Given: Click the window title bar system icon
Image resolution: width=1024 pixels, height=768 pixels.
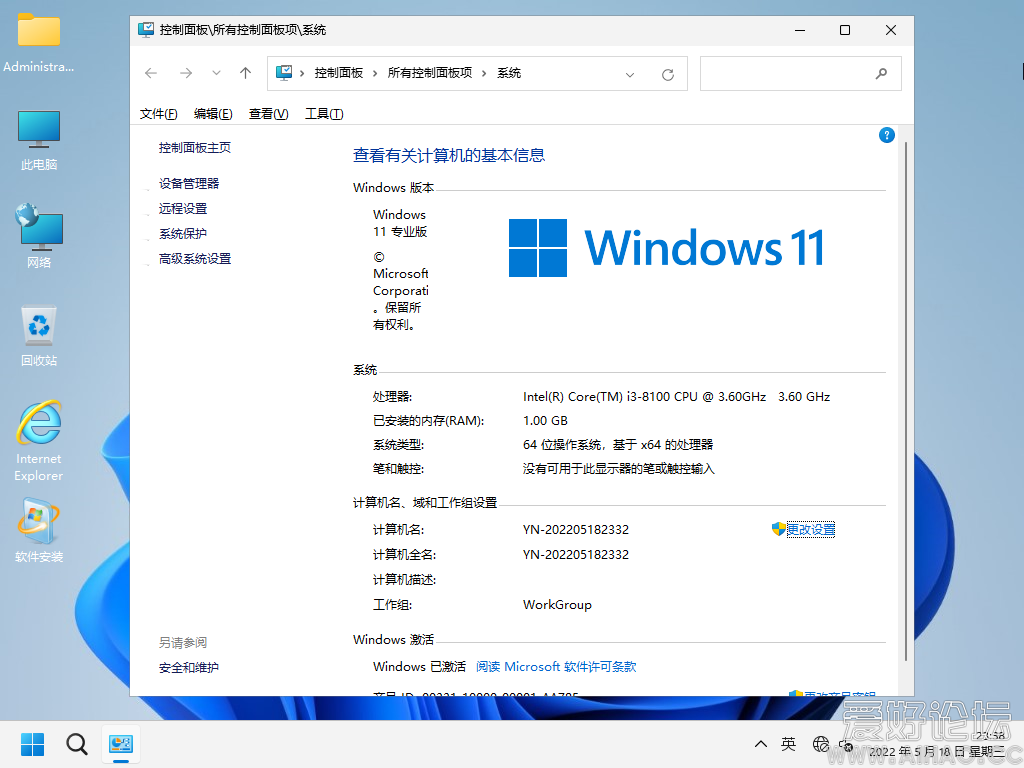Looking at the screenshot, I should pos(146,29).
